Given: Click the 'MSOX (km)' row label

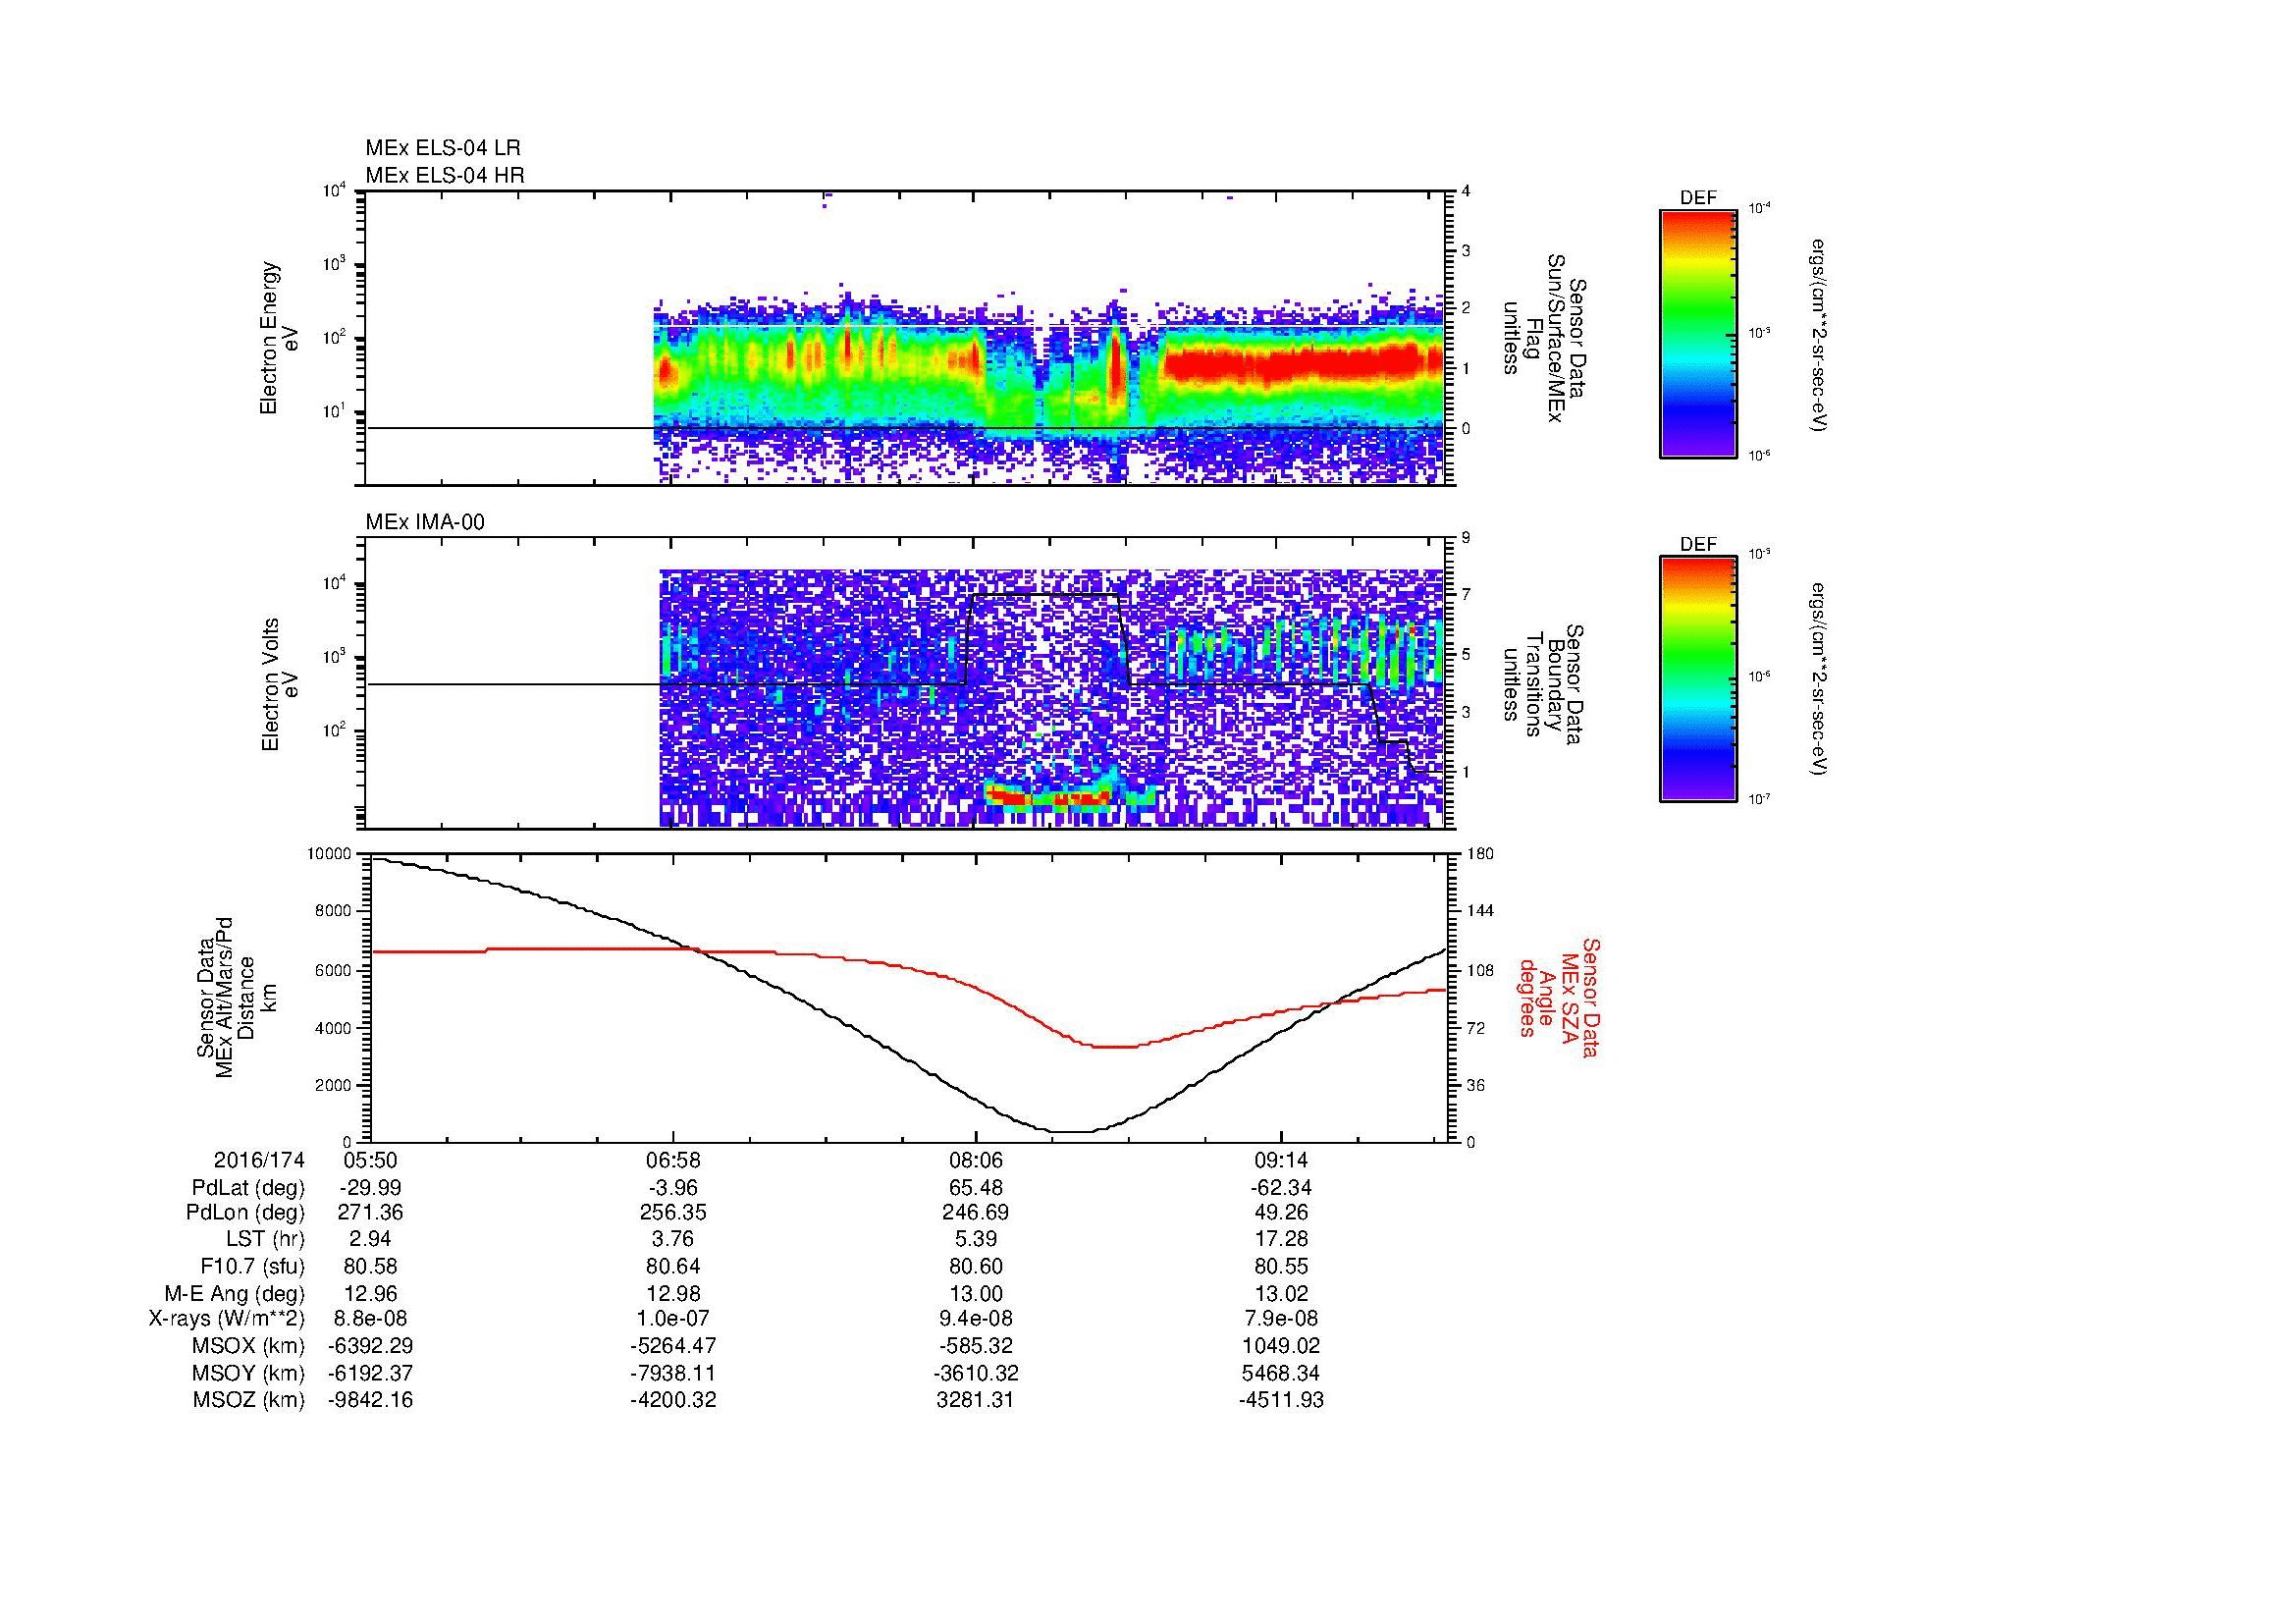Looking at the screenshot, I should 249,1346.
